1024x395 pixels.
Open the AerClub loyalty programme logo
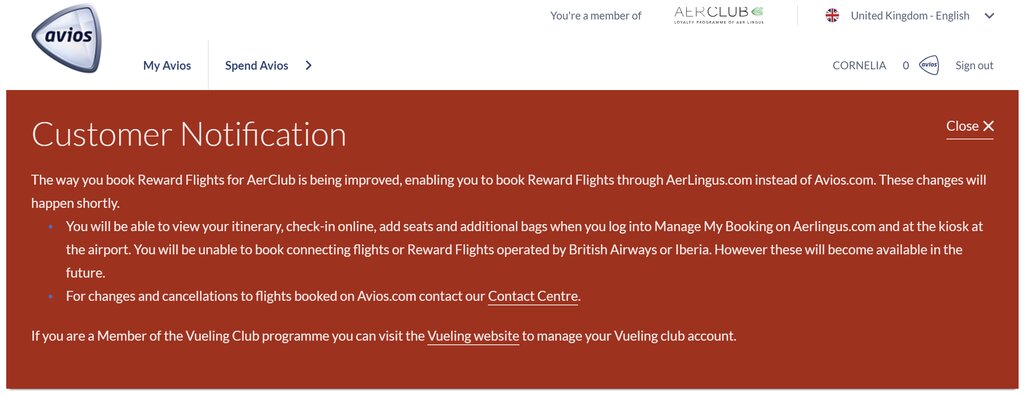pos(718,15)
